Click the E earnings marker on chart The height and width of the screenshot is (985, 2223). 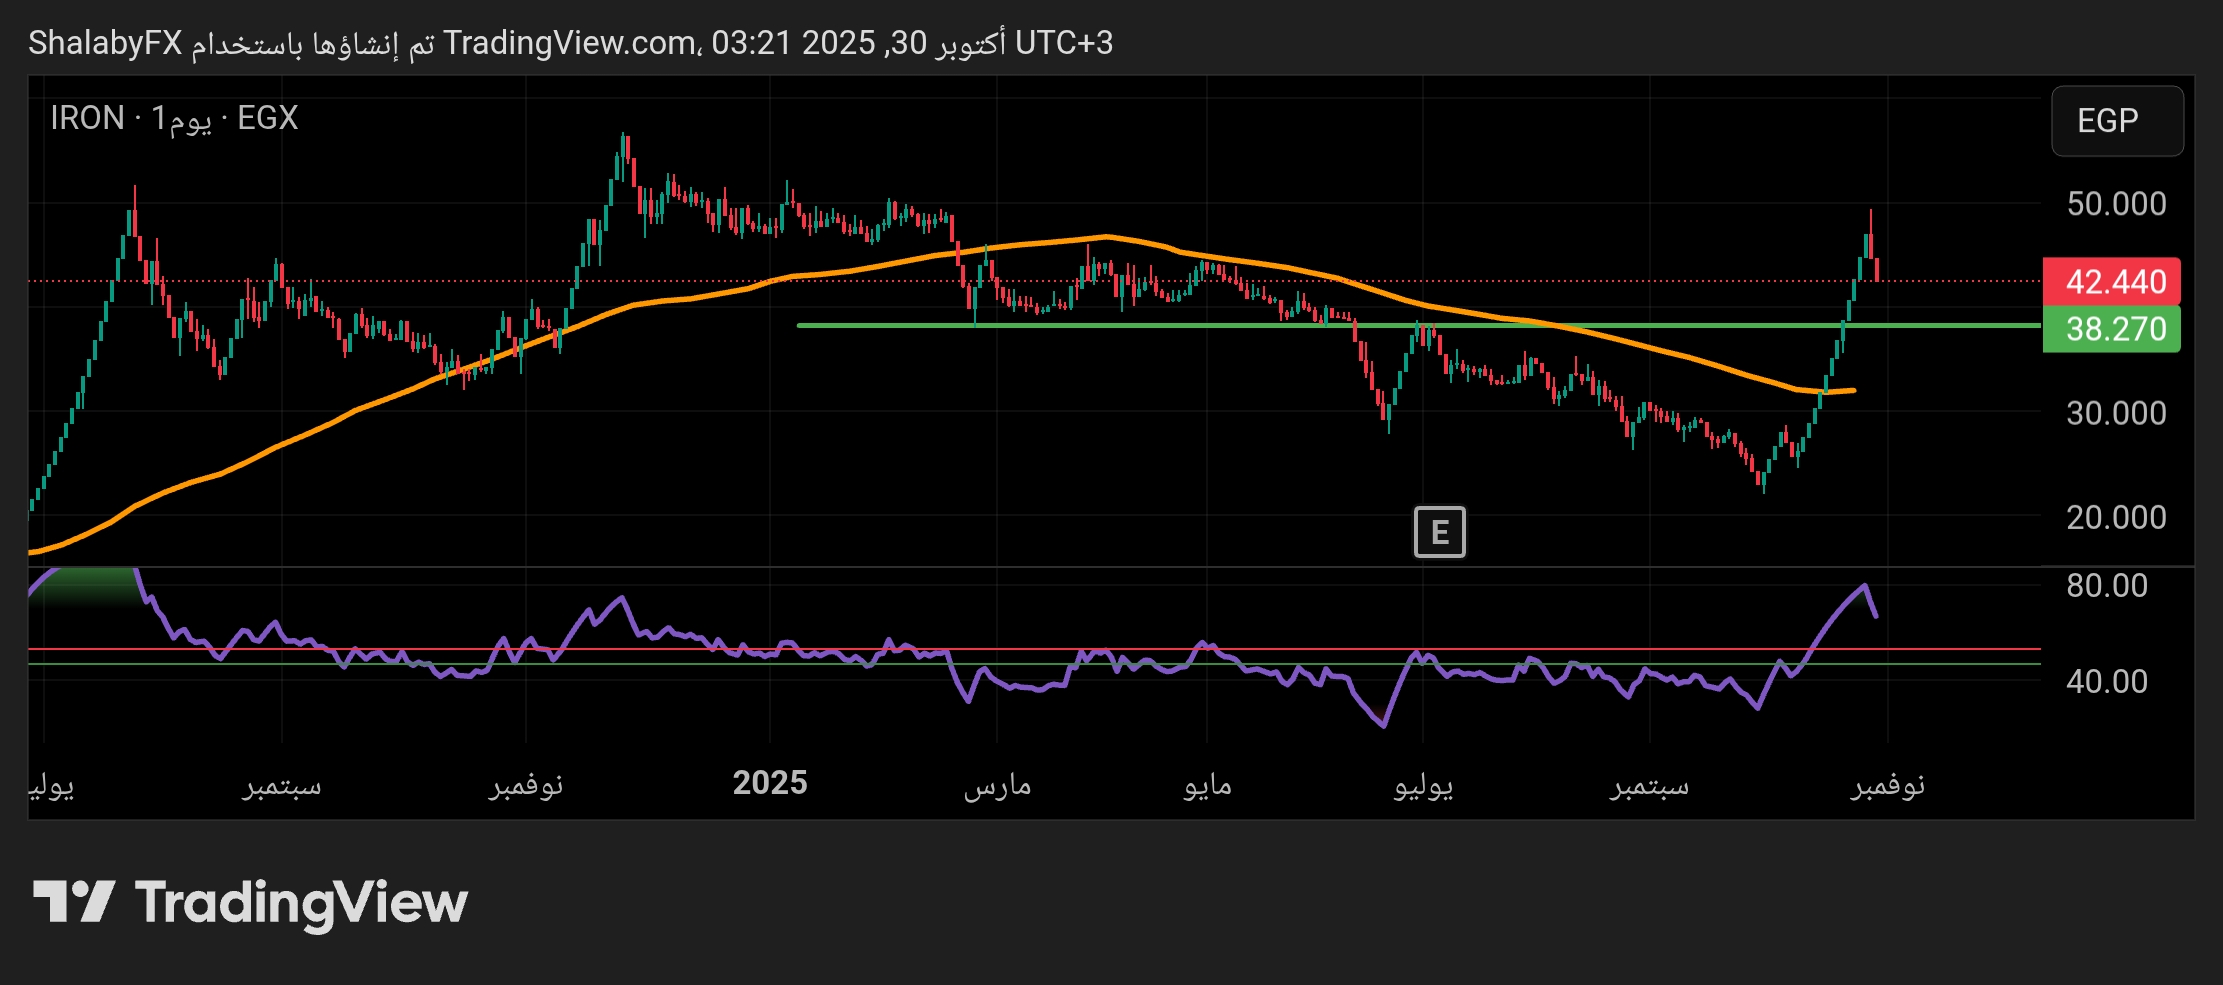[1439, 532]
